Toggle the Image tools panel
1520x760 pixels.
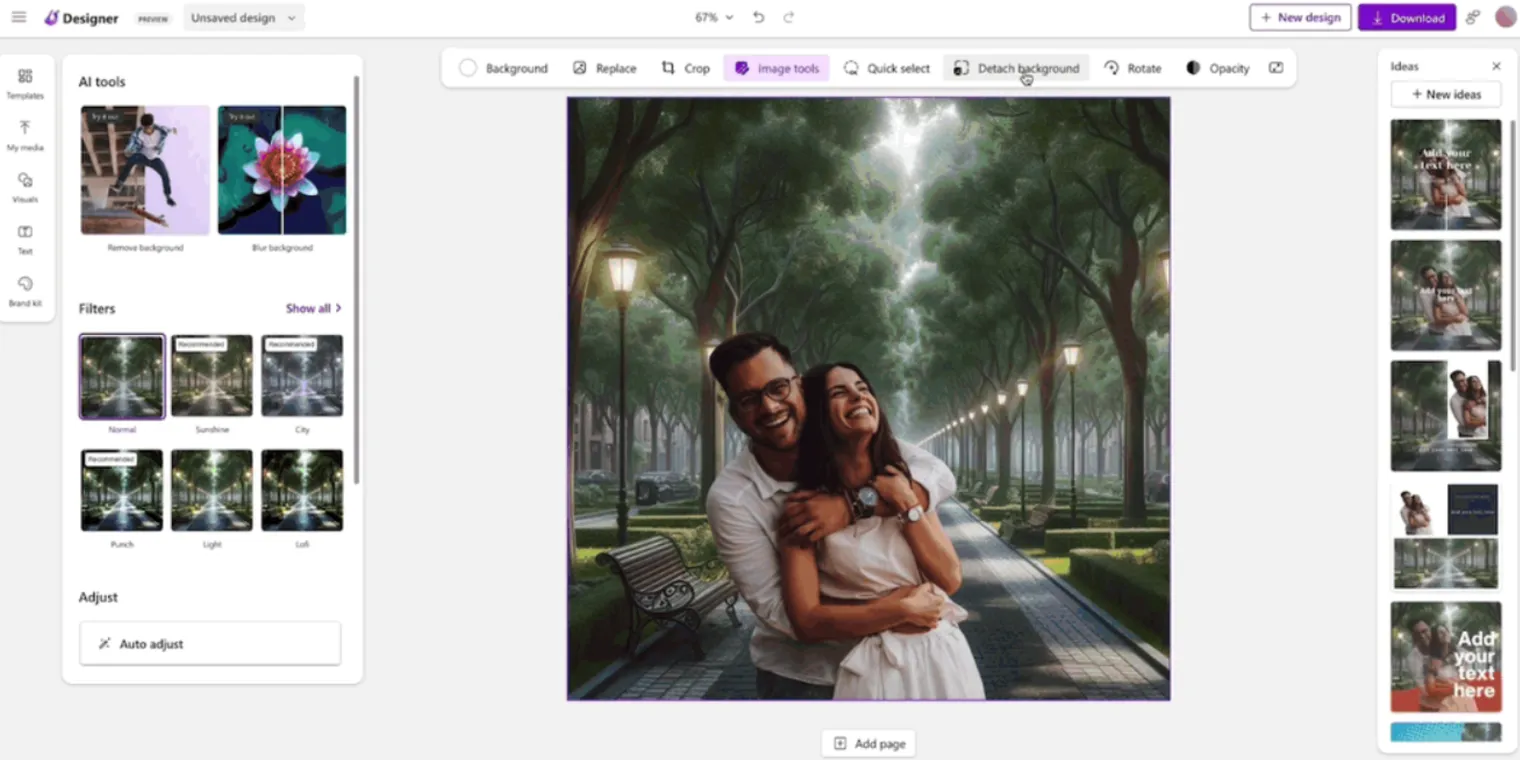(x=777, y=68)
